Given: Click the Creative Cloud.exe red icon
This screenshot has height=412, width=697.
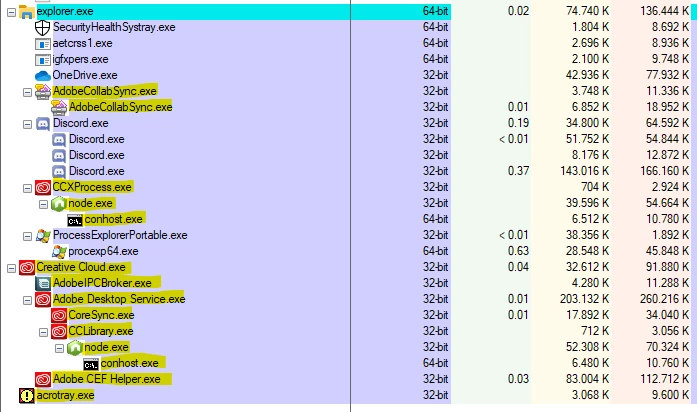Looking at the screenshot, I should pyautogui.click(x=27, y=268).
